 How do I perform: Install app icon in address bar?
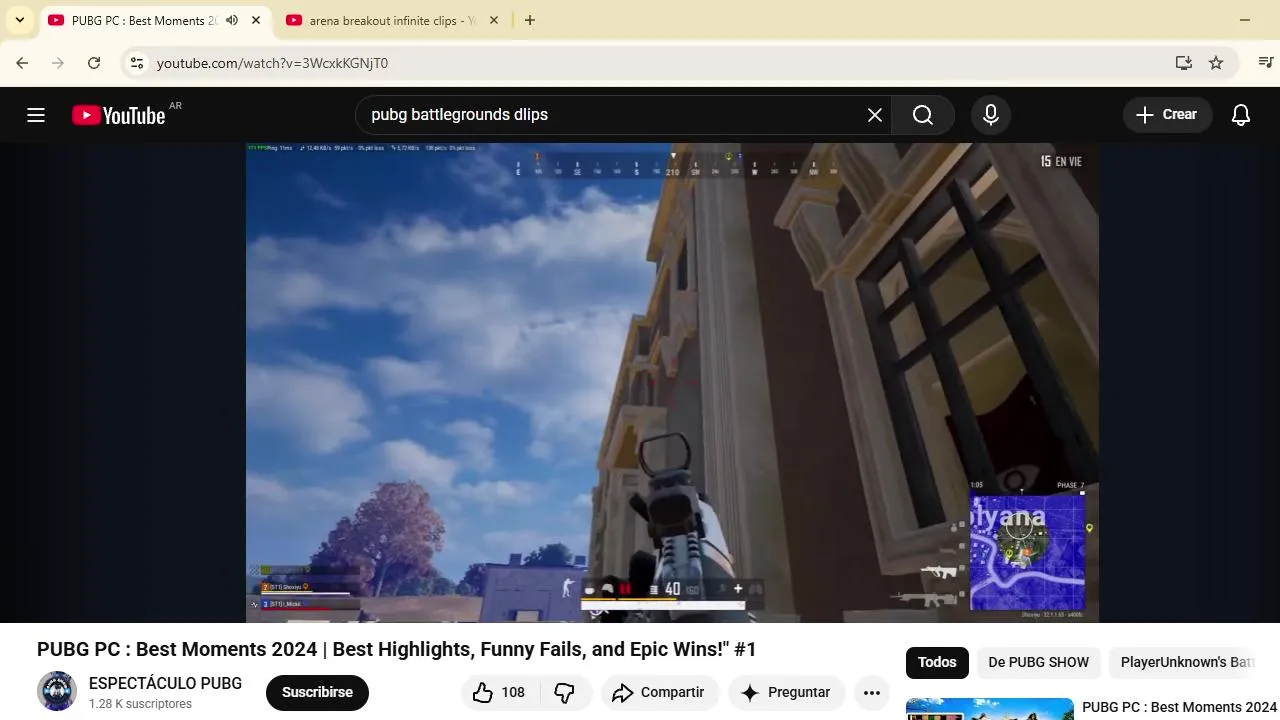1184,63
